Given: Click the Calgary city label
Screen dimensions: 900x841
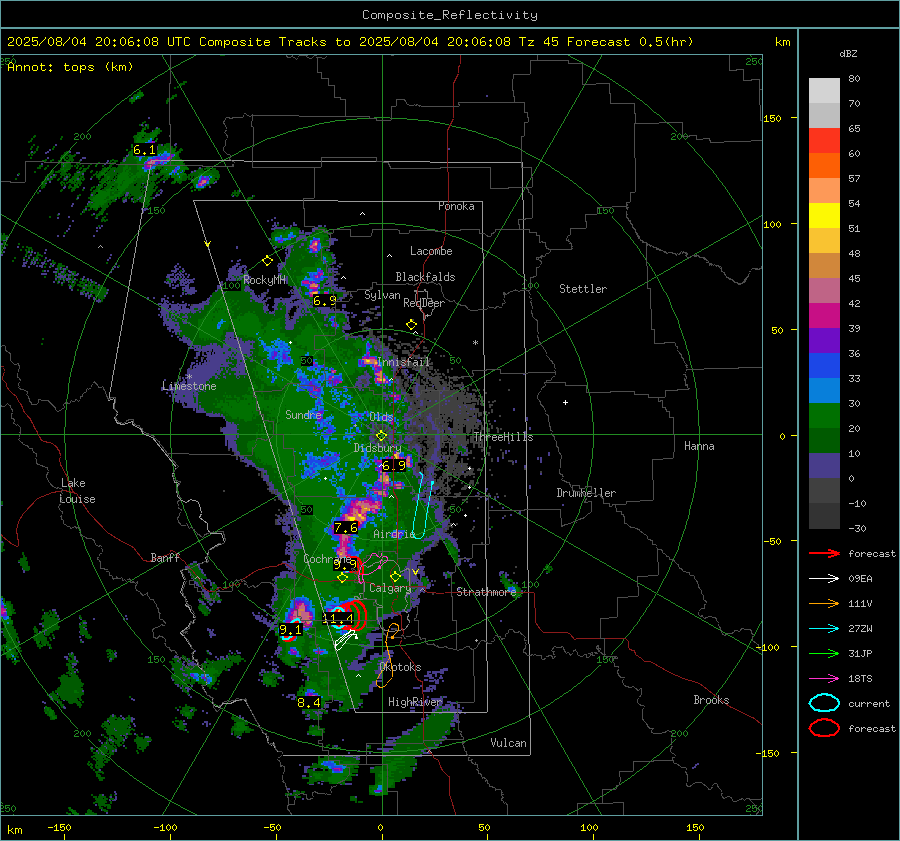Looking at the screenshot, I should [390, 588].
